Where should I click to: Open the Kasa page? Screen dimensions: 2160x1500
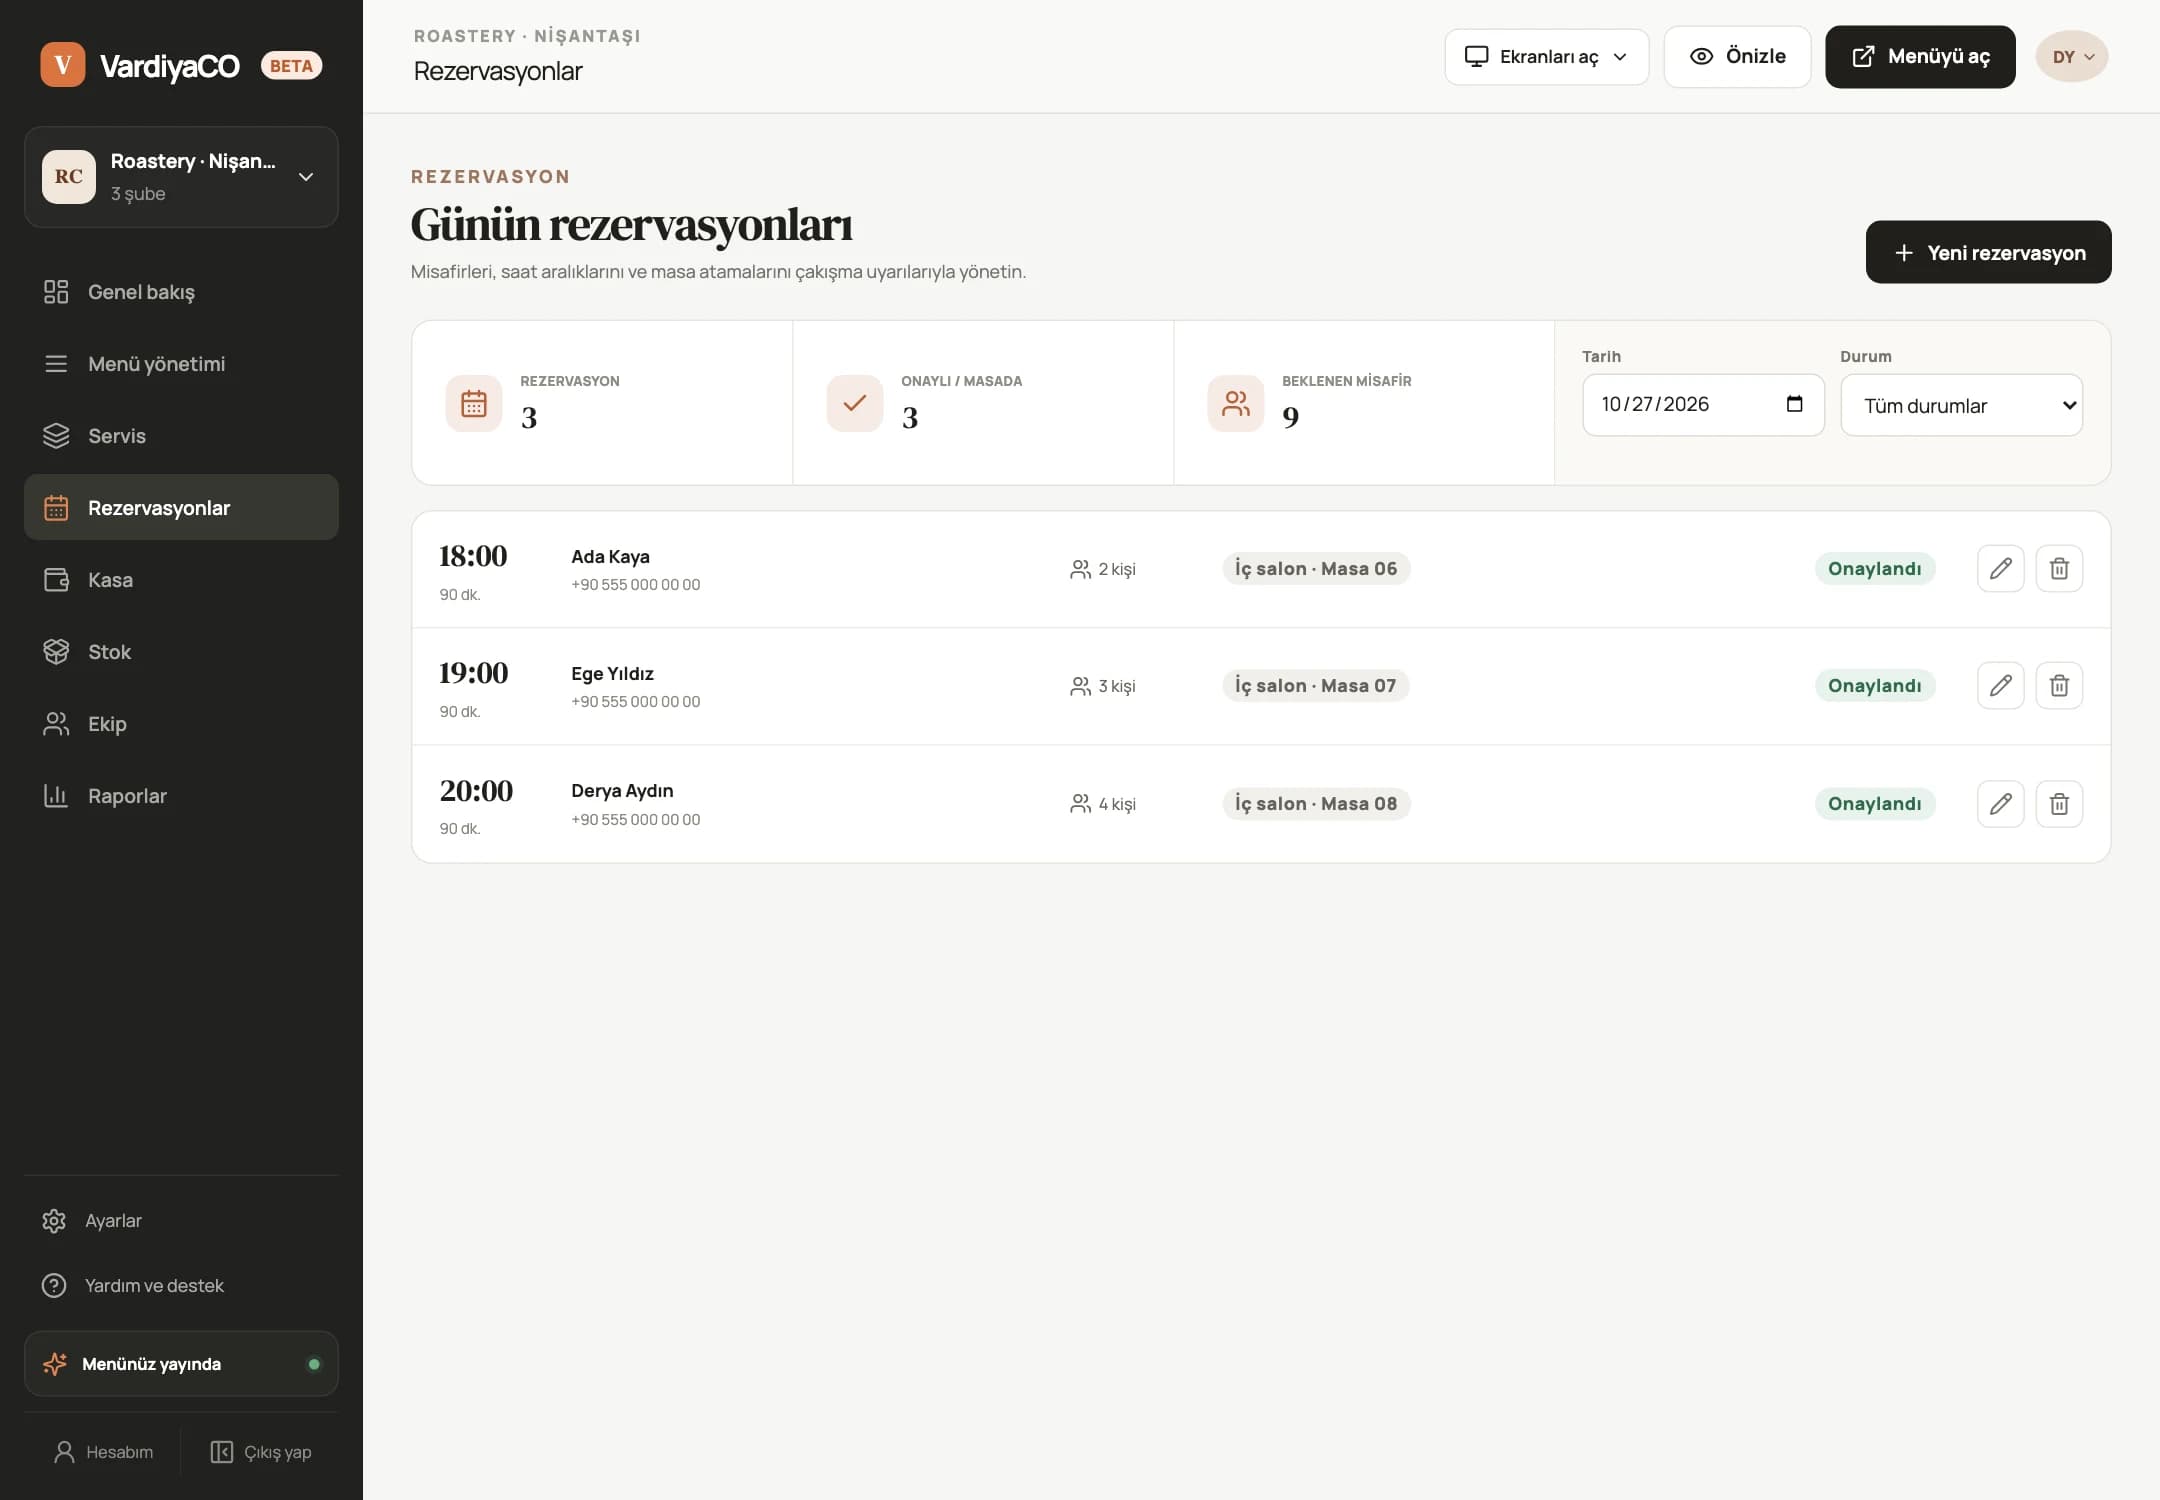pos(181,580)
